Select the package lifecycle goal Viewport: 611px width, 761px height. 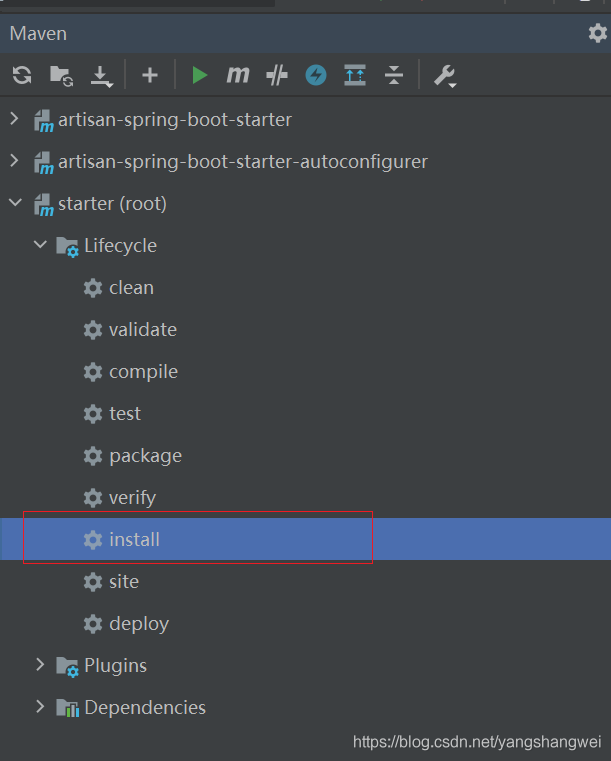(x=145, y=456)
